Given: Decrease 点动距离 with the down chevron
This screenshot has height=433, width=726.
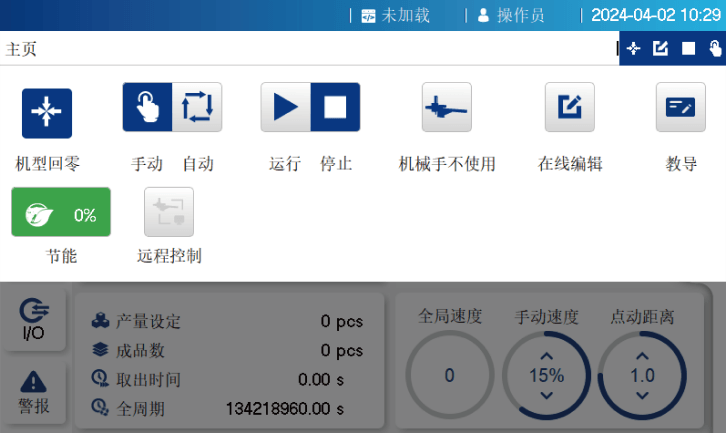Looking at the screenshot, I should tap(642, 396).
